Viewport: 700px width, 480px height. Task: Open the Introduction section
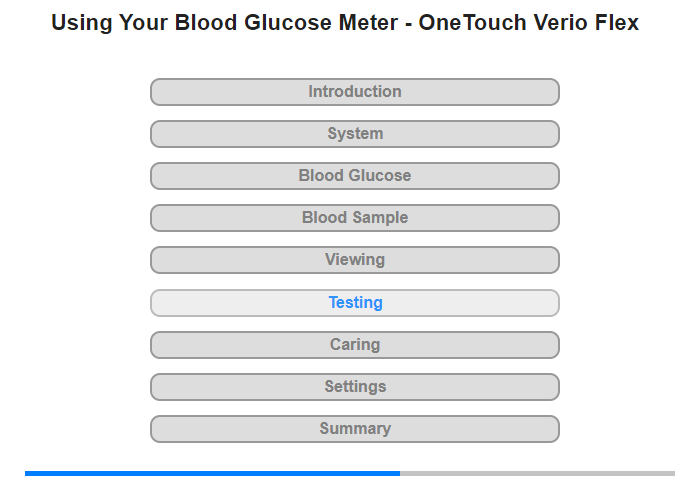(x=354, y=92)
